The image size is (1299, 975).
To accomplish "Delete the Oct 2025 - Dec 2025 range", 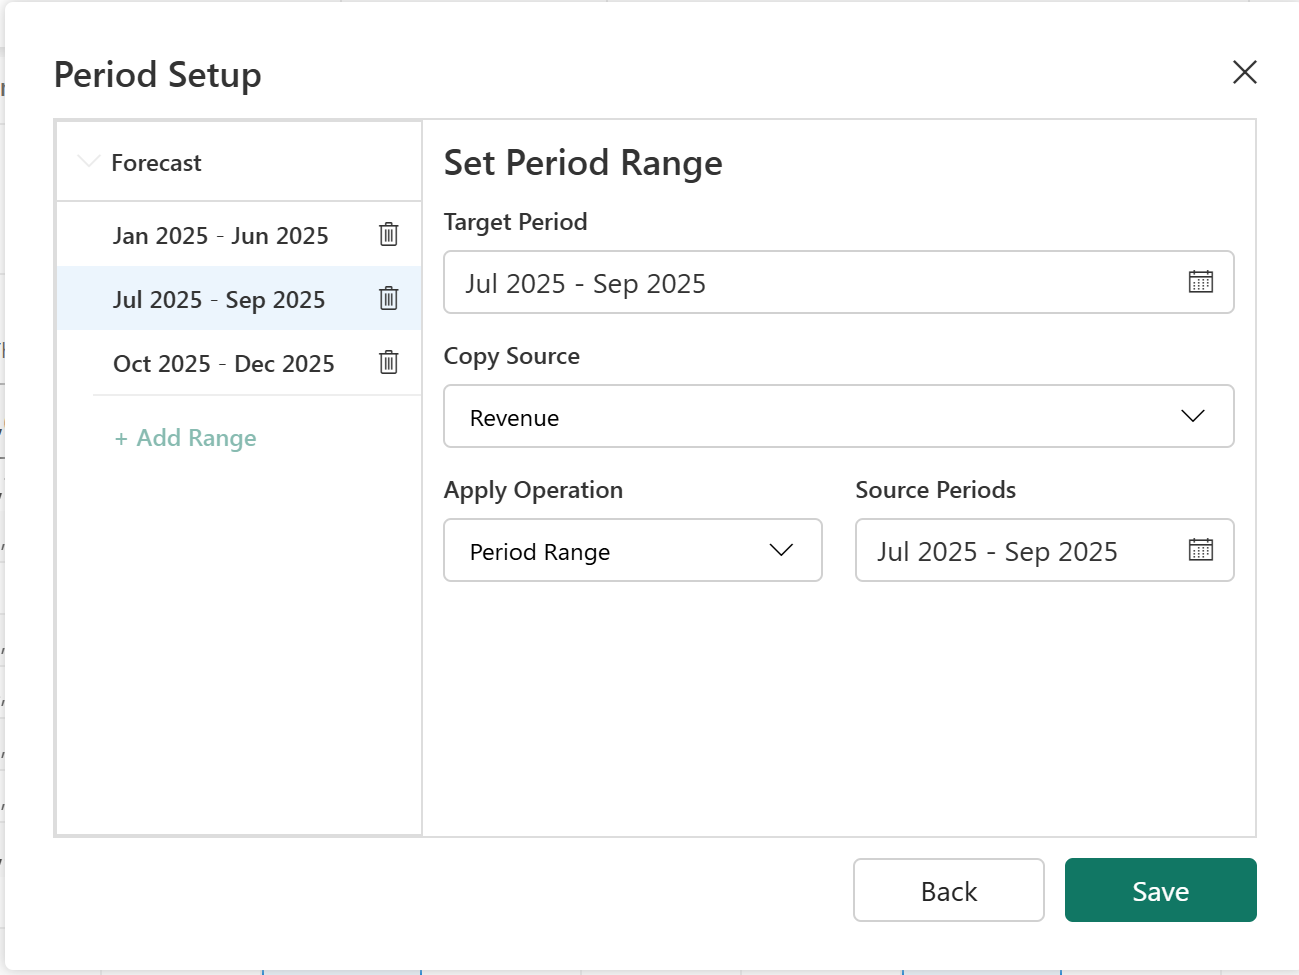I will (x=389, y=362).
